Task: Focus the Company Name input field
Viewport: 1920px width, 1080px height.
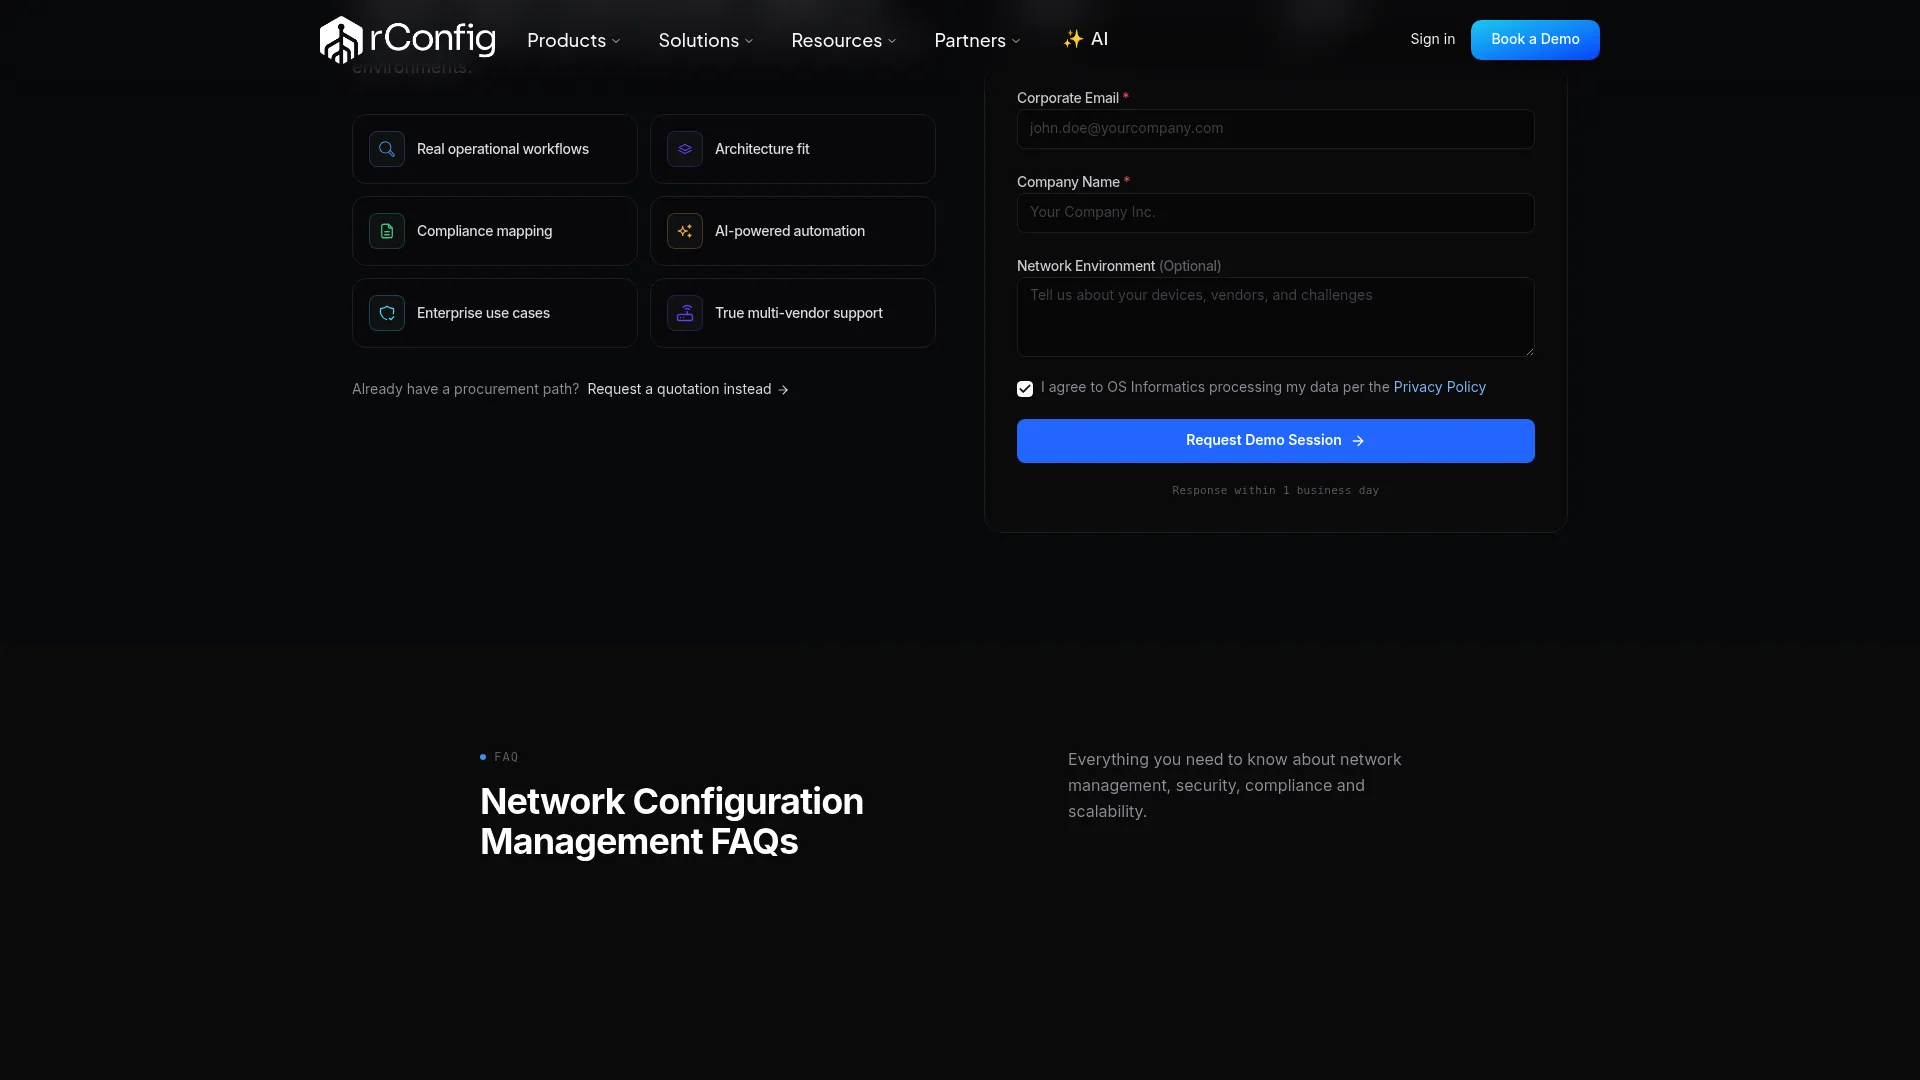Action: 1276,213
